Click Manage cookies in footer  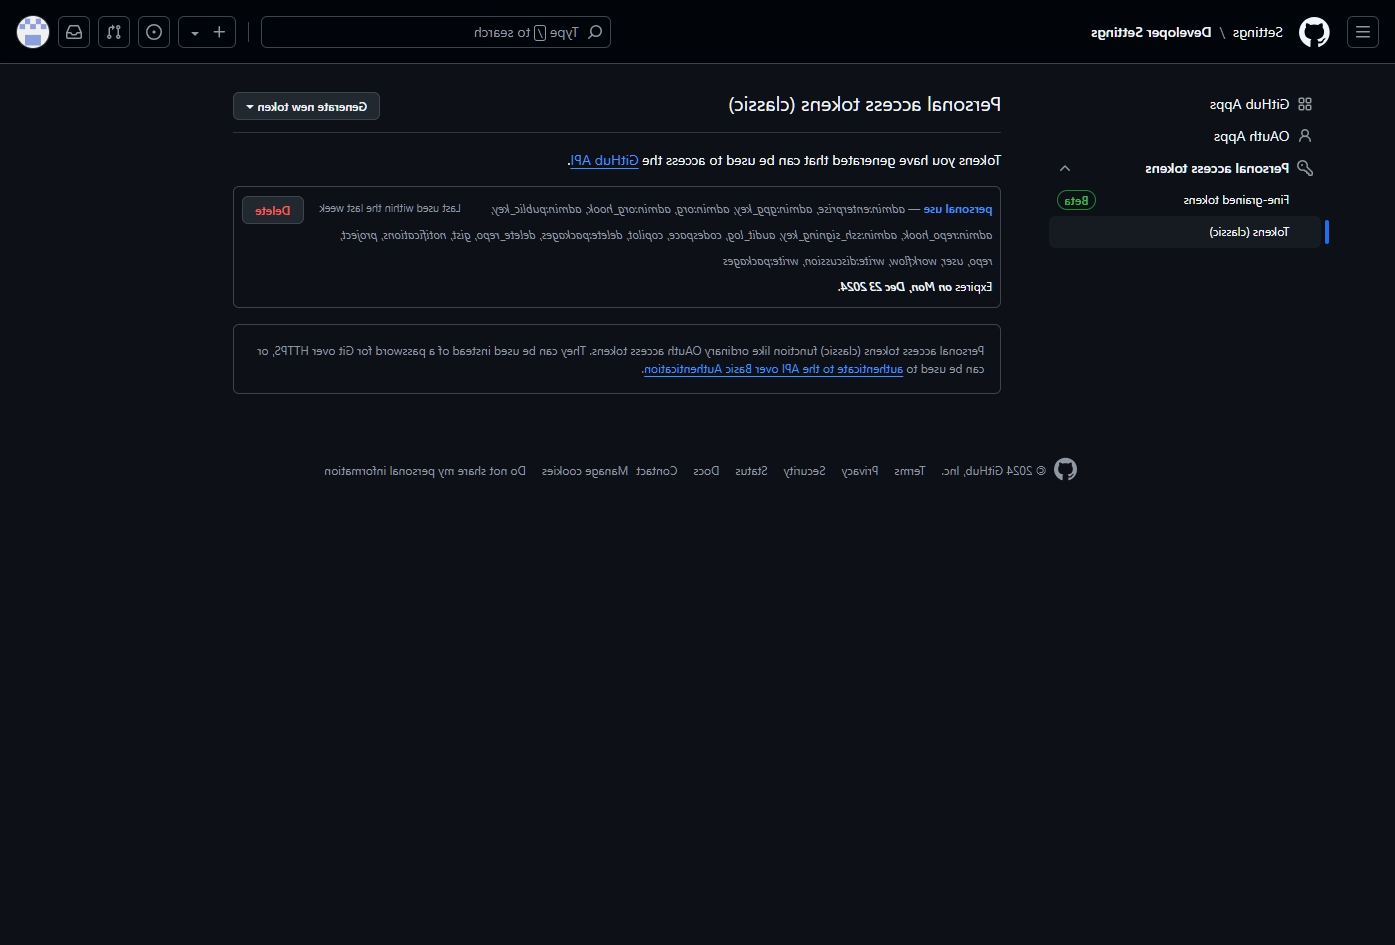tap(585, 471)
